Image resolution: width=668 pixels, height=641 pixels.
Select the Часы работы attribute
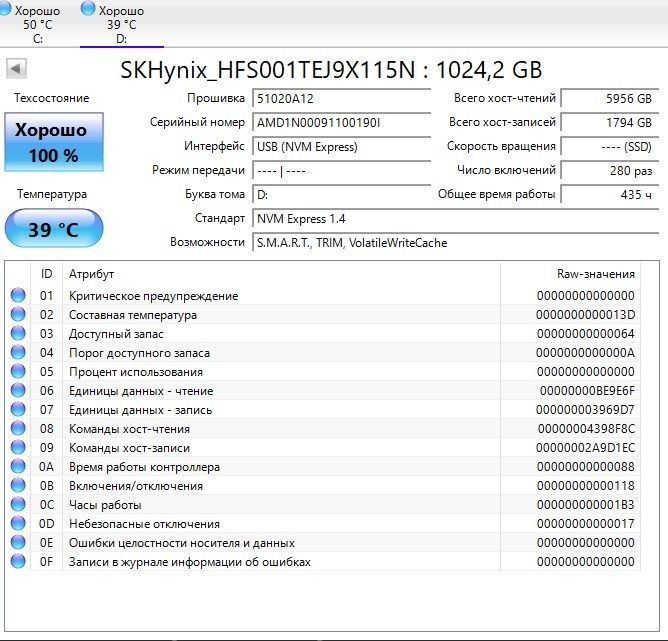pos(105,505)
